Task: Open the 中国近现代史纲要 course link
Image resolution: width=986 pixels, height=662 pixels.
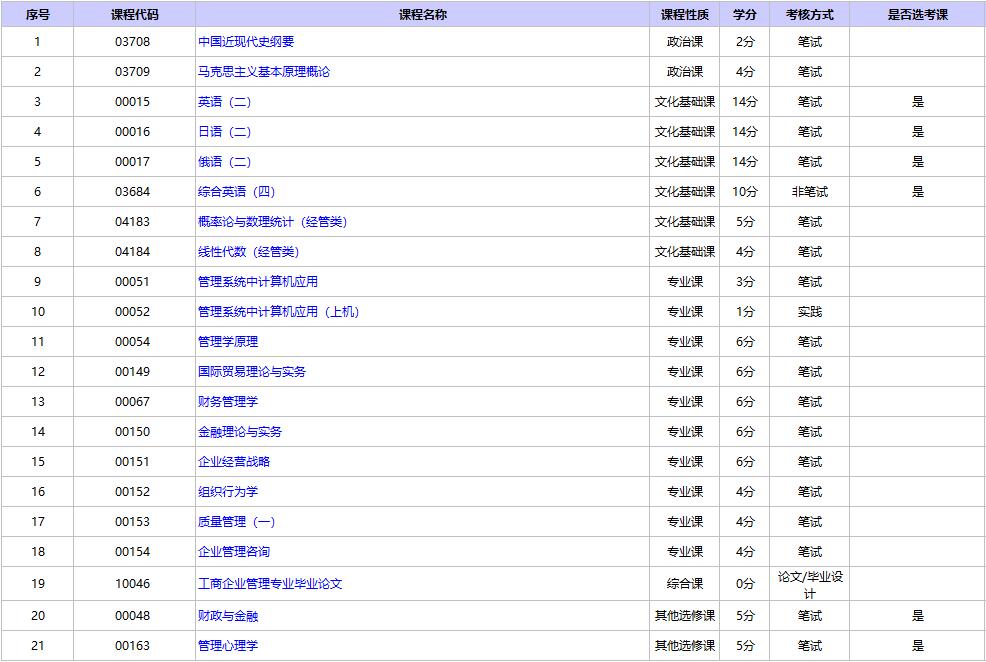Action: [x=246, y=41]
